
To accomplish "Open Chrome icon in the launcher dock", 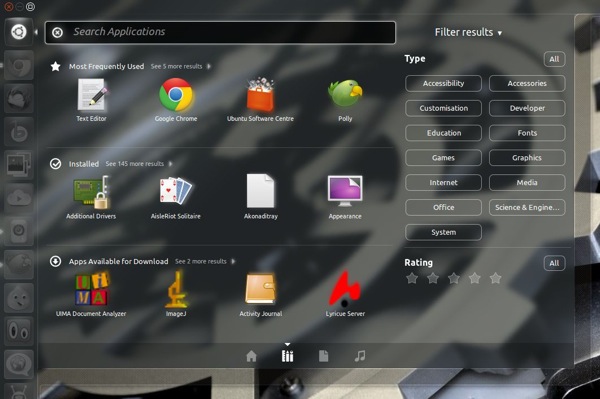I will (19, 66).
